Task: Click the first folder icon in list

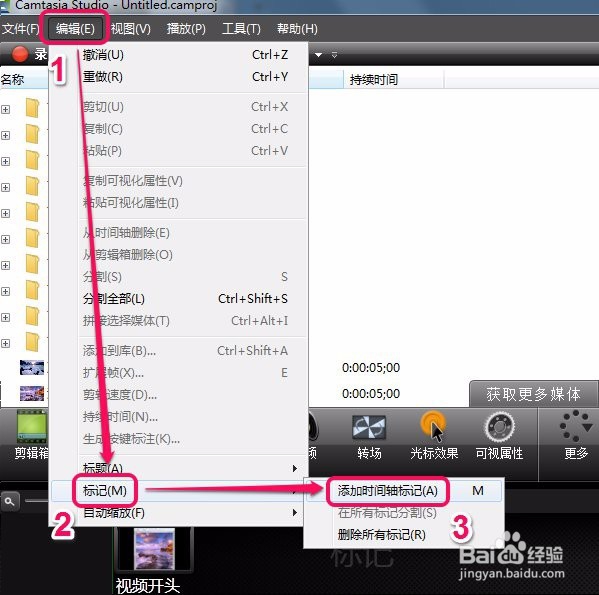Action: coord(32,108)
